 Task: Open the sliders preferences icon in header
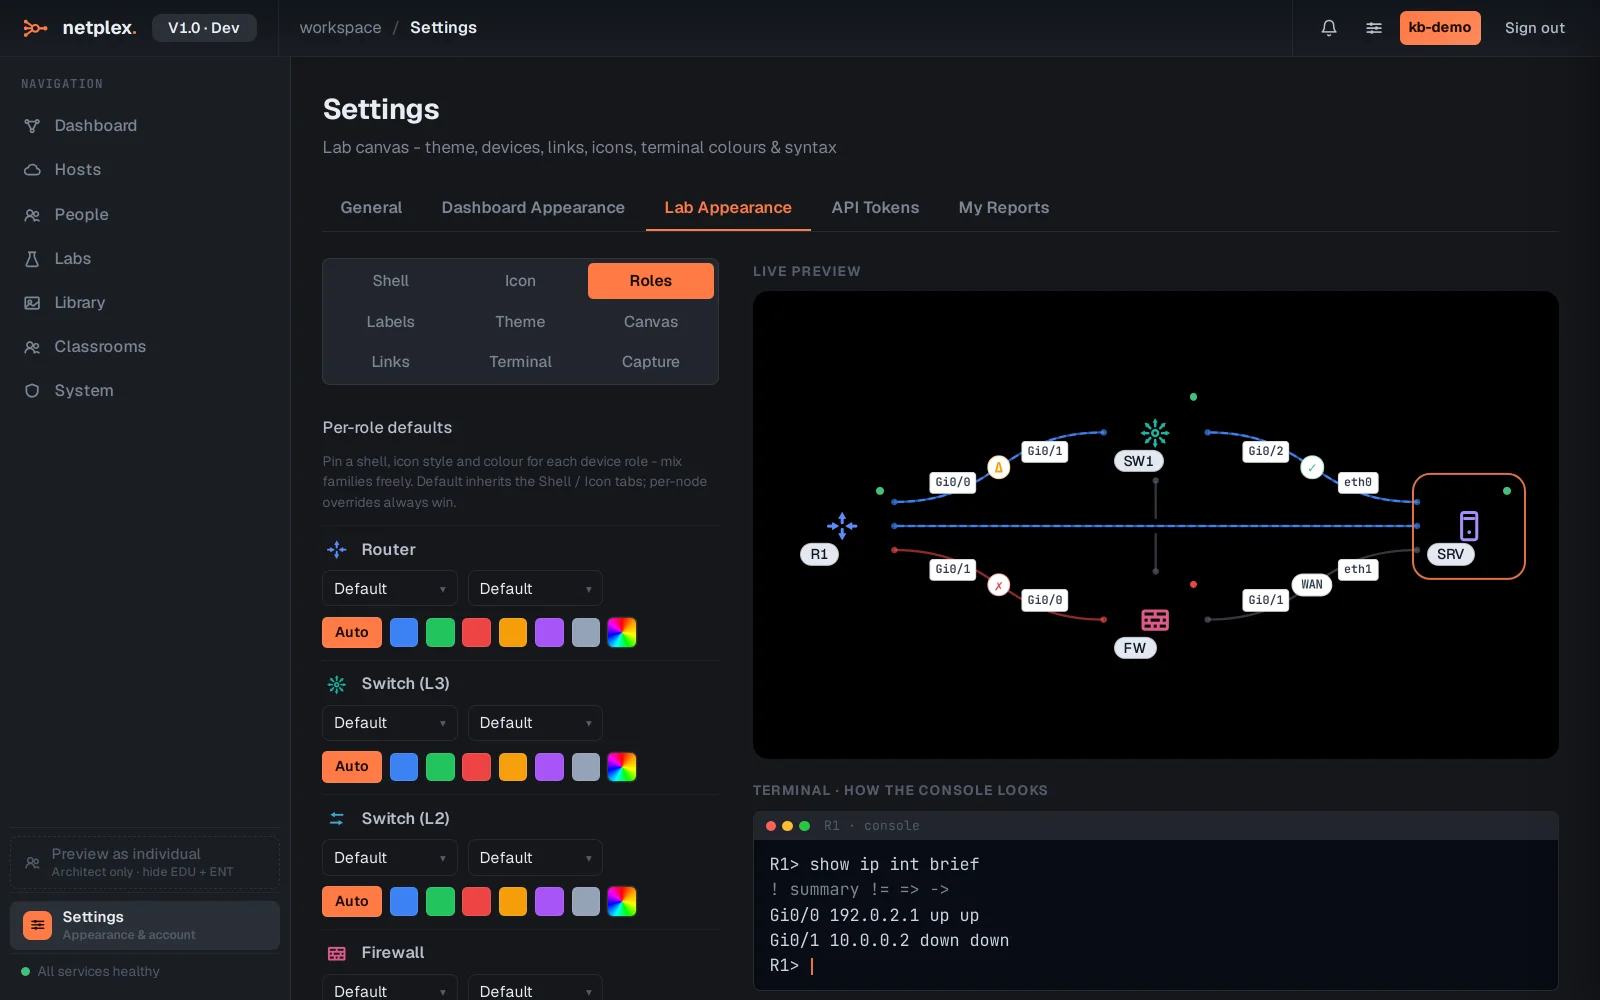[1374, 28]
